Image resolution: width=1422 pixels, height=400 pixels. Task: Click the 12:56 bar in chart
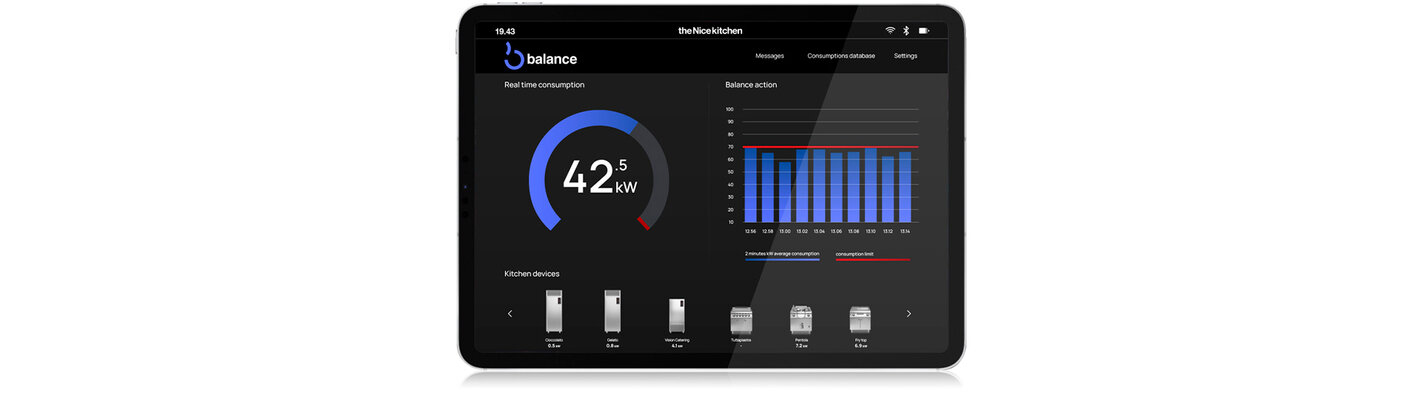[x=751, y=185]
